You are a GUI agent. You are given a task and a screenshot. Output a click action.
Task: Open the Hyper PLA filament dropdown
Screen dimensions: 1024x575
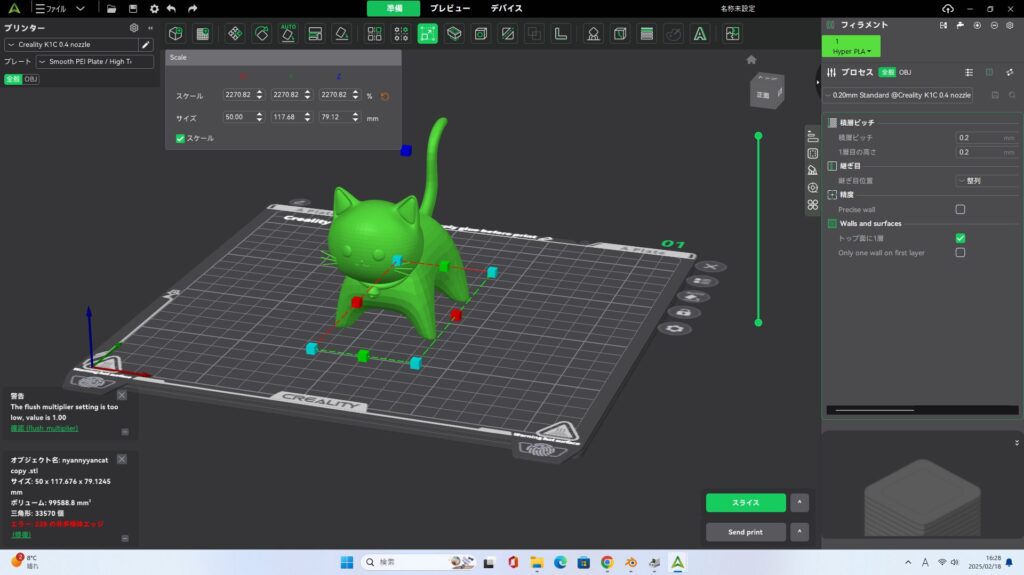[x=851, y=51]
